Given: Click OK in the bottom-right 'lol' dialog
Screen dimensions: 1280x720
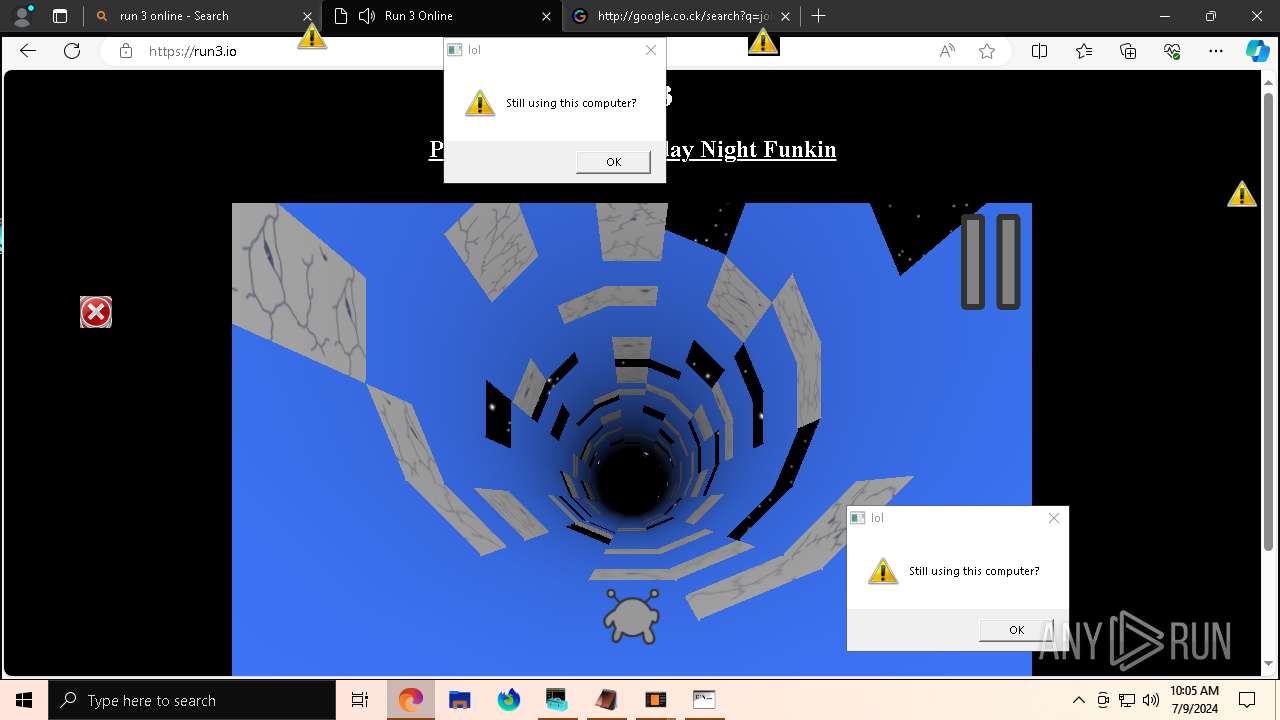Looking at the screenshot, I should 1016,630.
